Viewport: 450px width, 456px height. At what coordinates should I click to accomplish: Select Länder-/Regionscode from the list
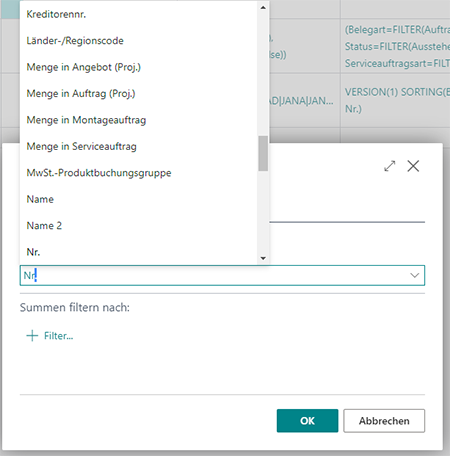[139, 41]
